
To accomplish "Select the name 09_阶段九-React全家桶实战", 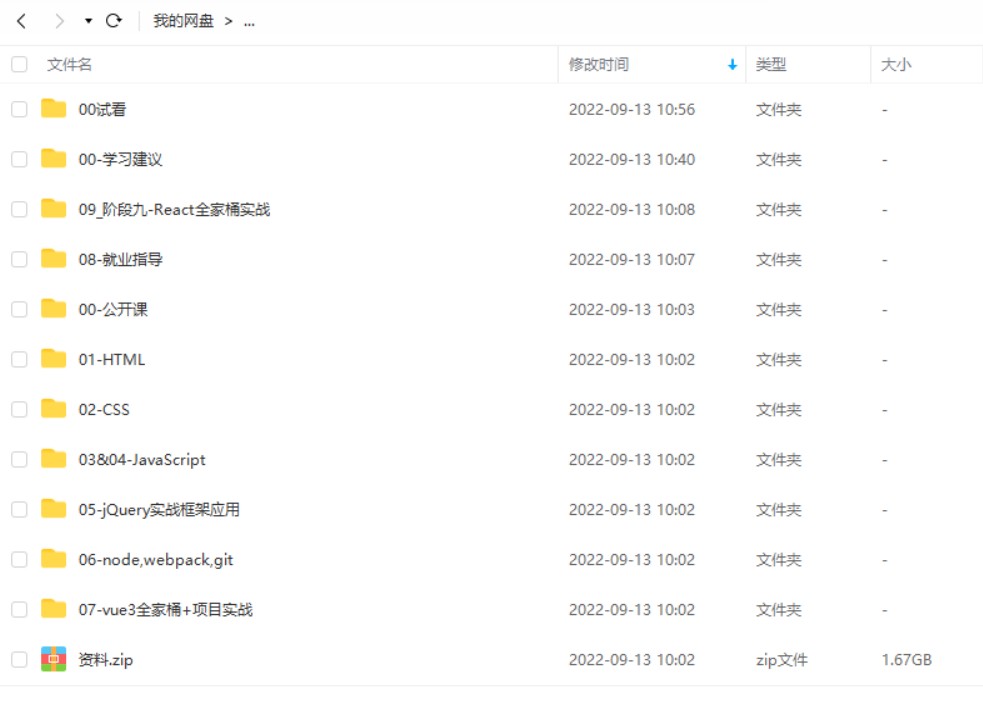I will pyautogui.click(x=174, y=209).
